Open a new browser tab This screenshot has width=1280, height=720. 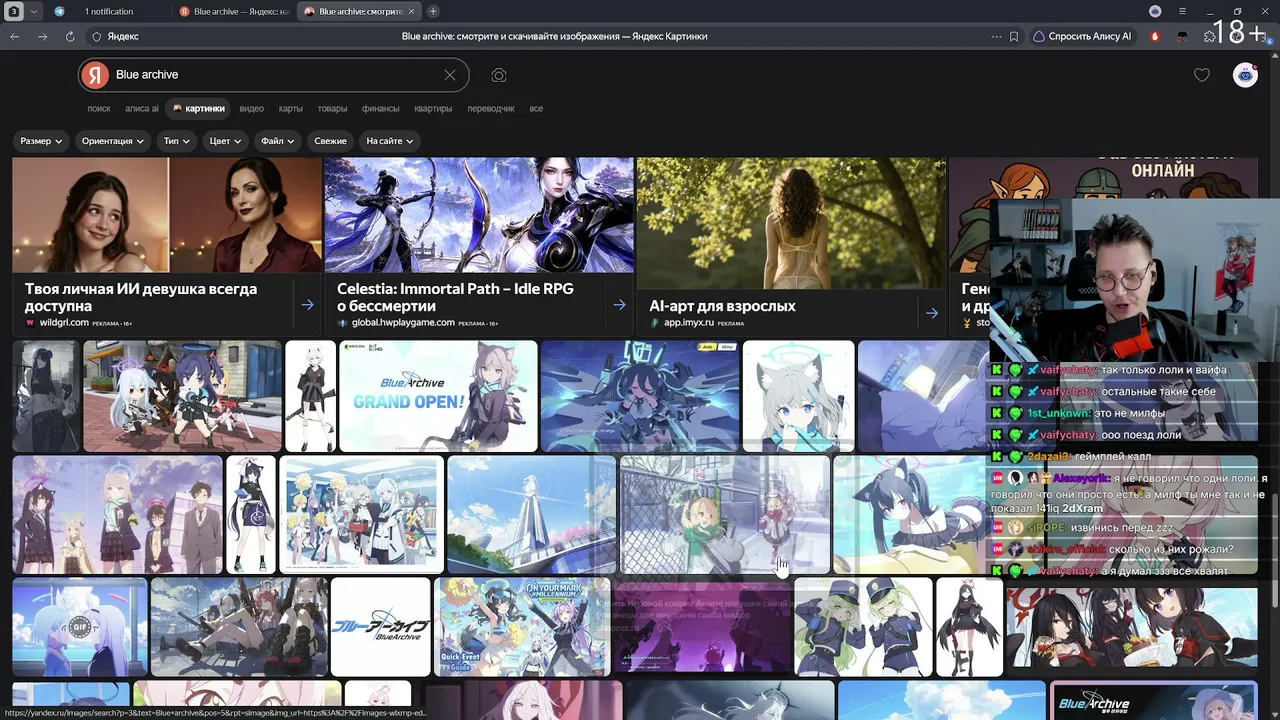[x=433, y=12]
